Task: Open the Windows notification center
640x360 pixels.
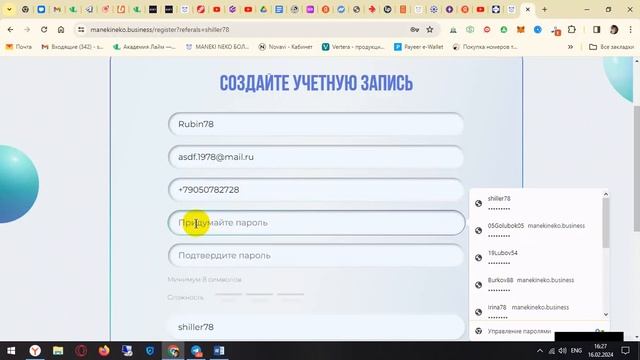Action: click(x=625, y=351)
